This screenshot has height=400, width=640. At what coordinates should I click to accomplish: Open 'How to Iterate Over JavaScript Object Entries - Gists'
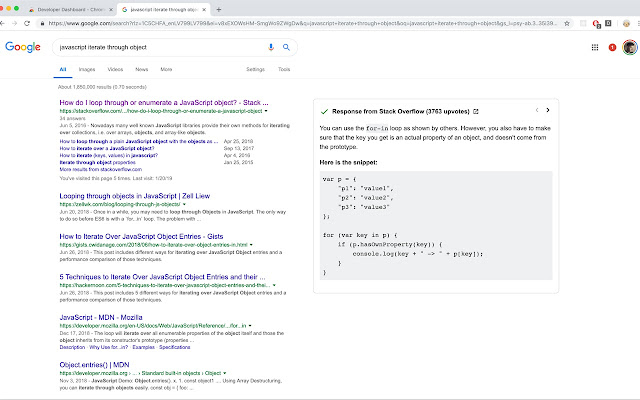[141, 236]
